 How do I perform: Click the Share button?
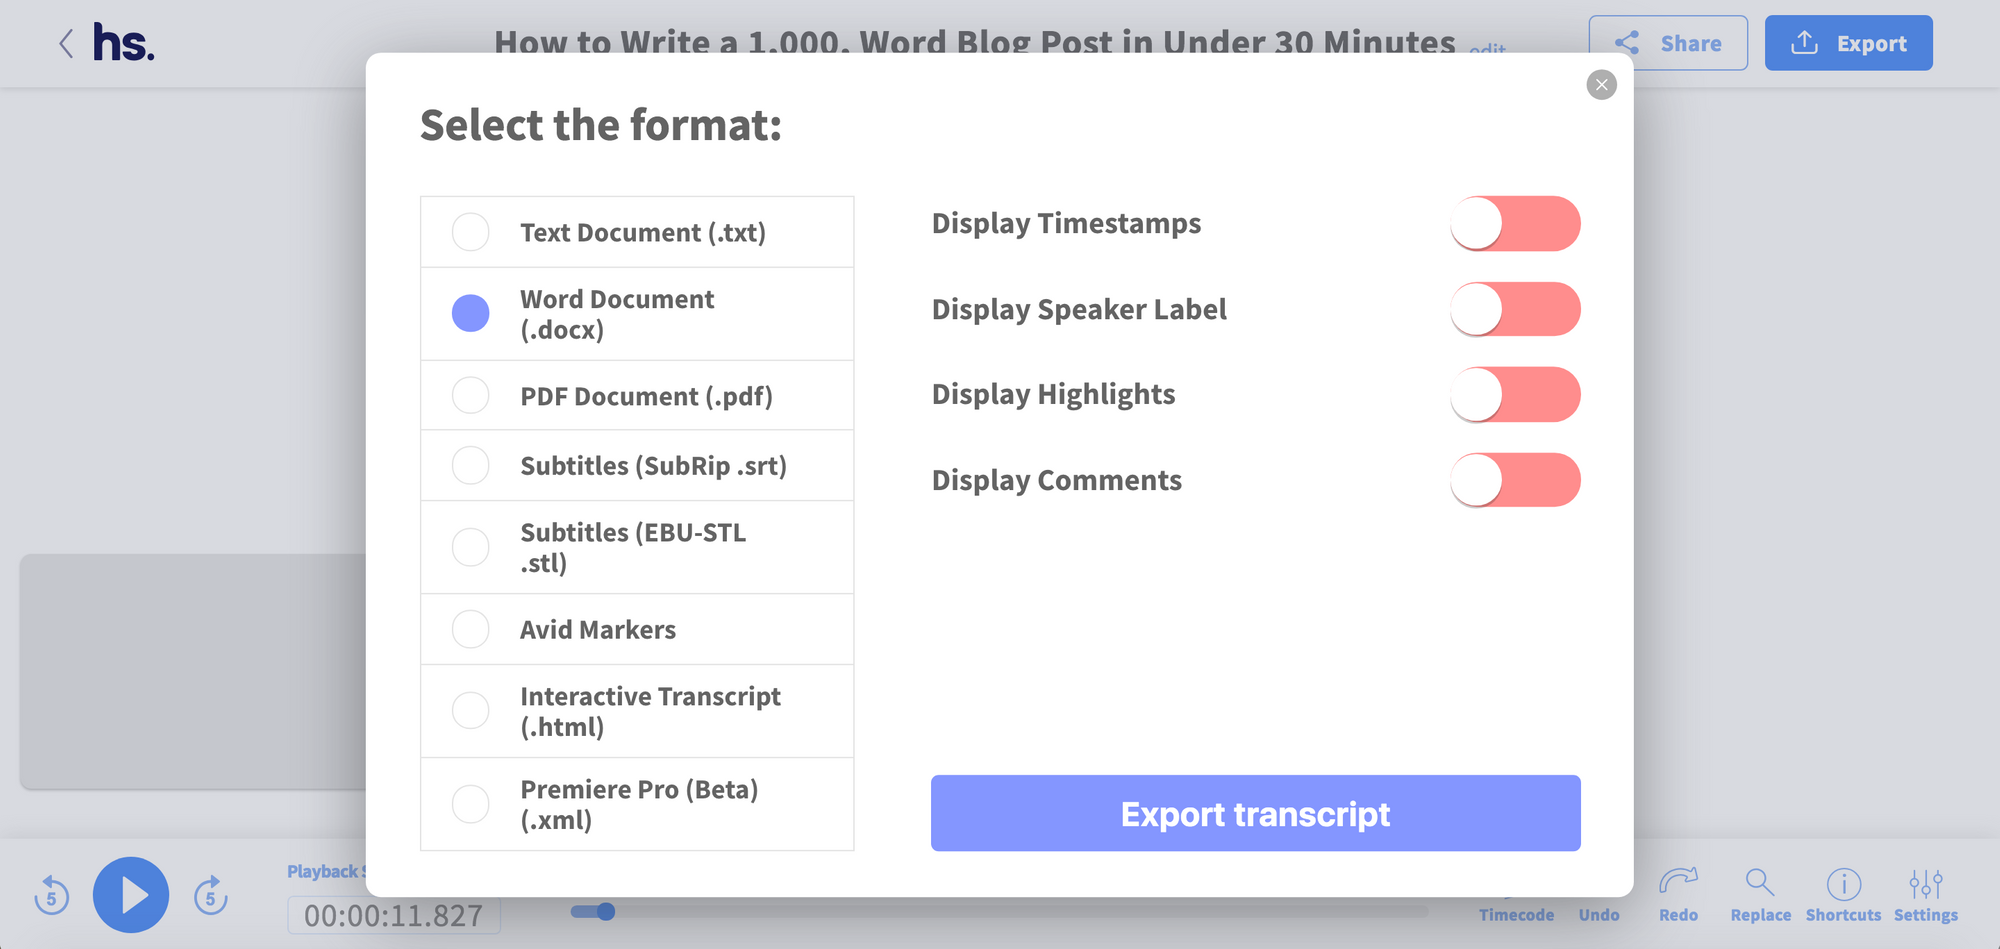[1668, 43]
